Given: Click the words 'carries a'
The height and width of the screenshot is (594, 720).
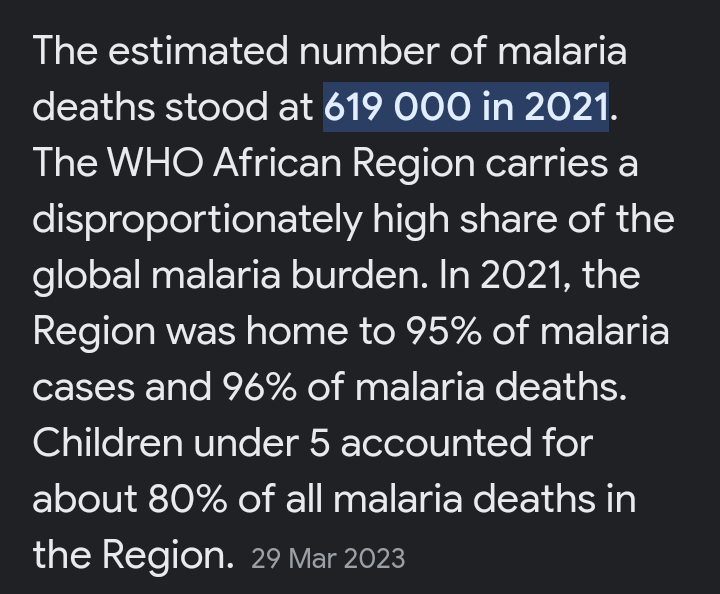Looking at the screenshot, I should point(562,163).
